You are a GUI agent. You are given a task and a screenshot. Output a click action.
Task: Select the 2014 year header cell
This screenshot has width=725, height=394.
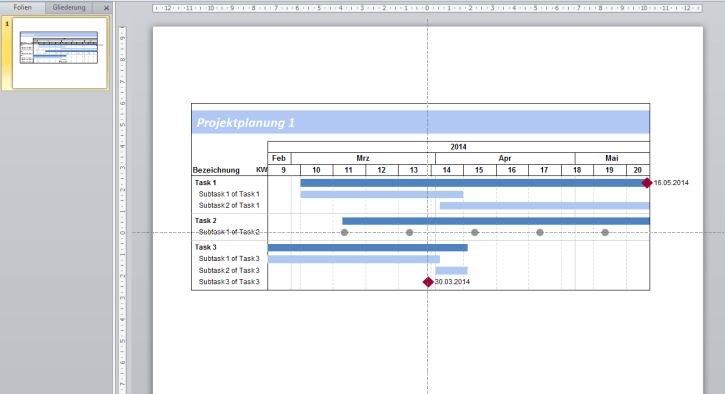pos(458,147)
